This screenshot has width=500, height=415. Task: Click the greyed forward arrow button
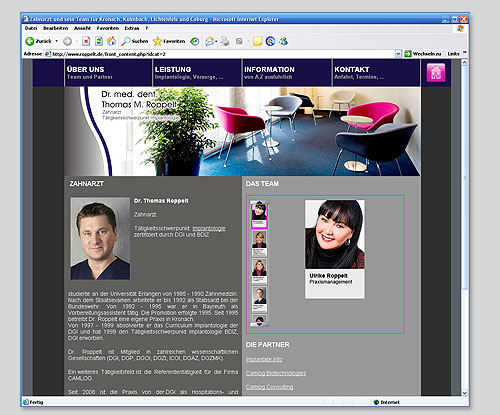coord(67,41)
